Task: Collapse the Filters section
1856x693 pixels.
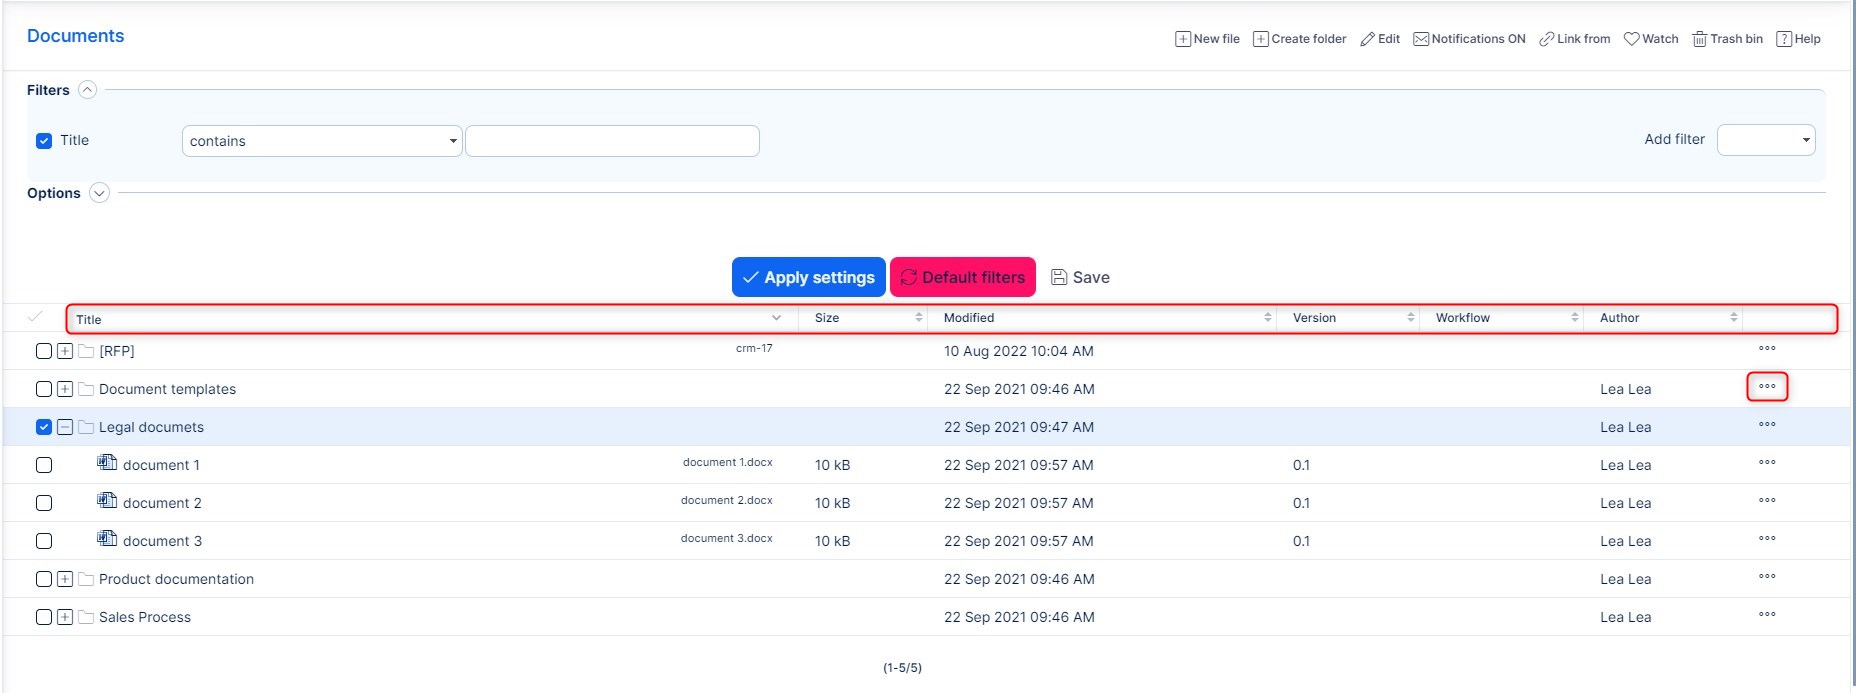Action: (x=88, y=90)
